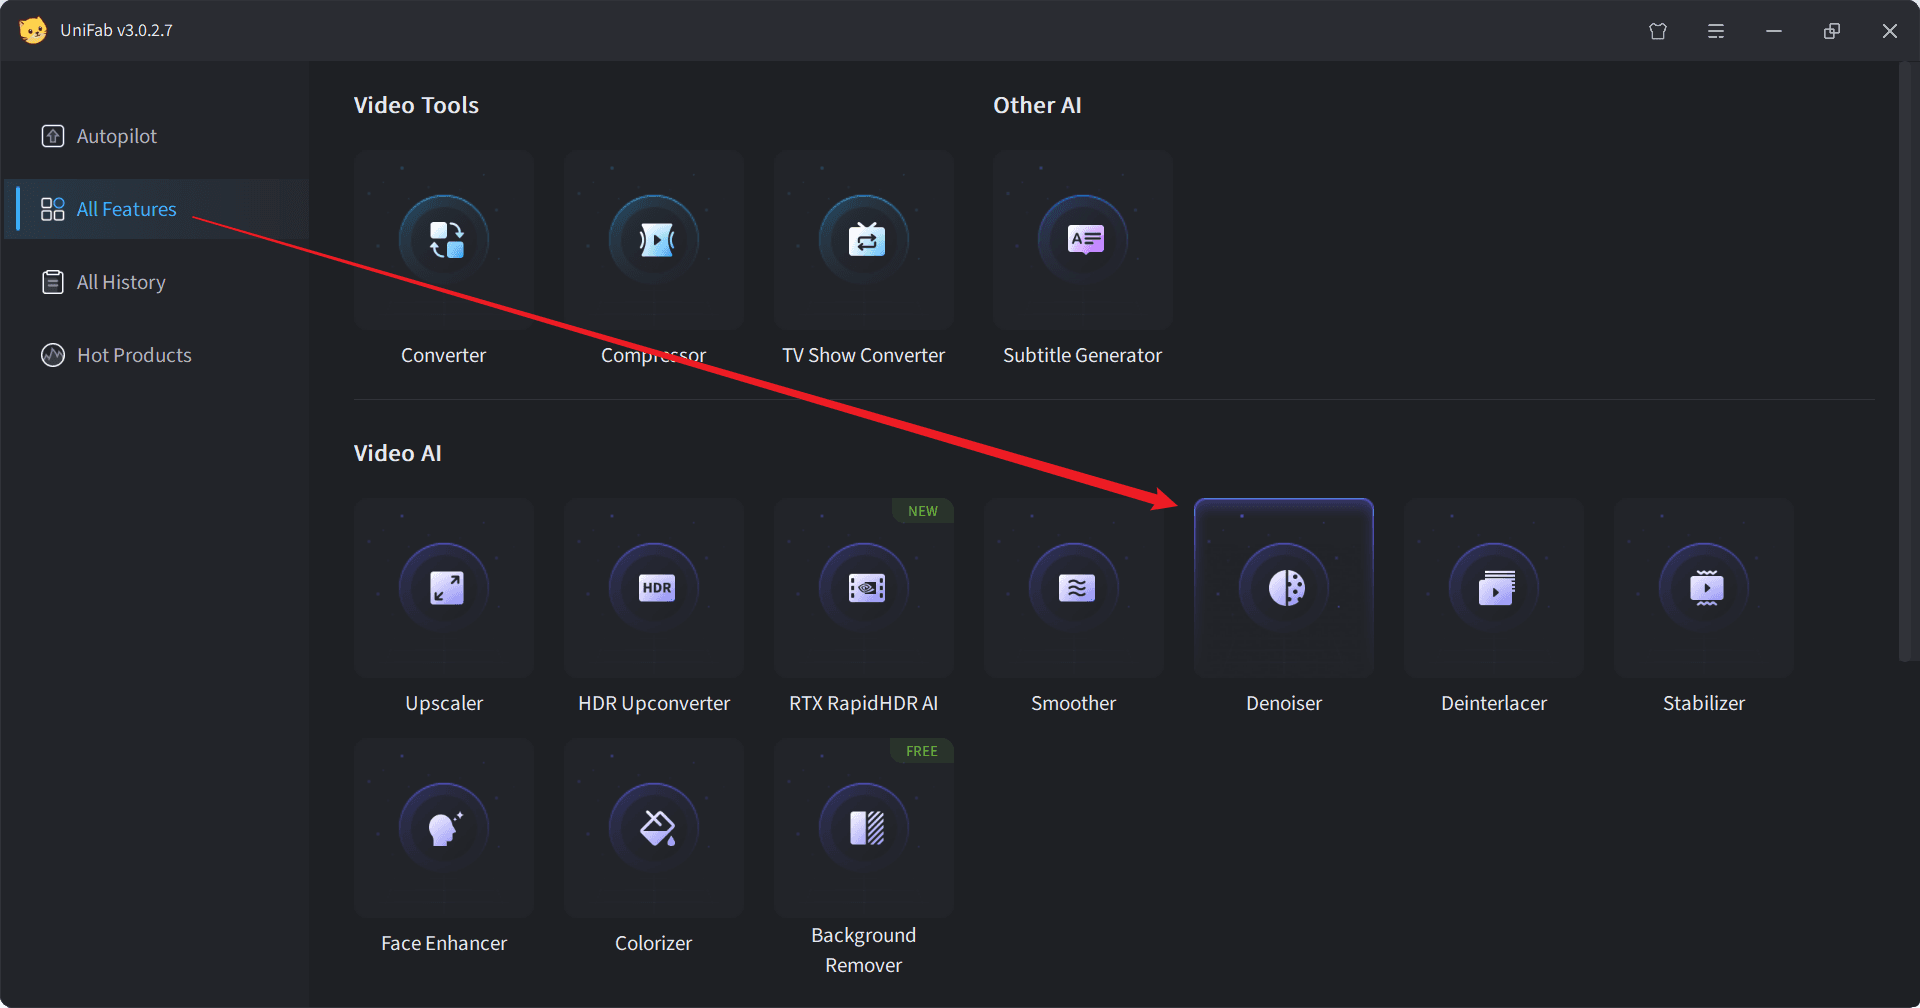Select the Colorizer tool icon

[x=653, y=828]
